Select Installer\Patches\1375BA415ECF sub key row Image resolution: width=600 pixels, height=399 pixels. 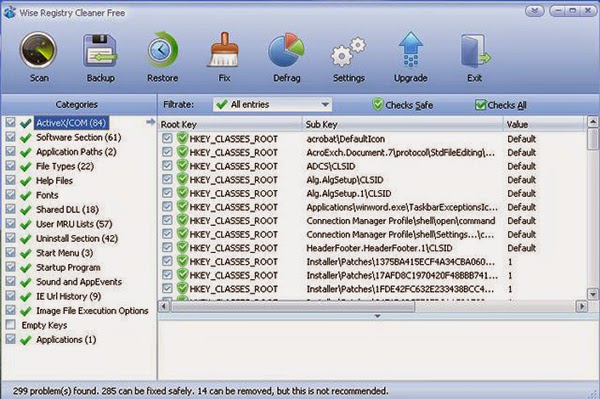pos(400,262)
